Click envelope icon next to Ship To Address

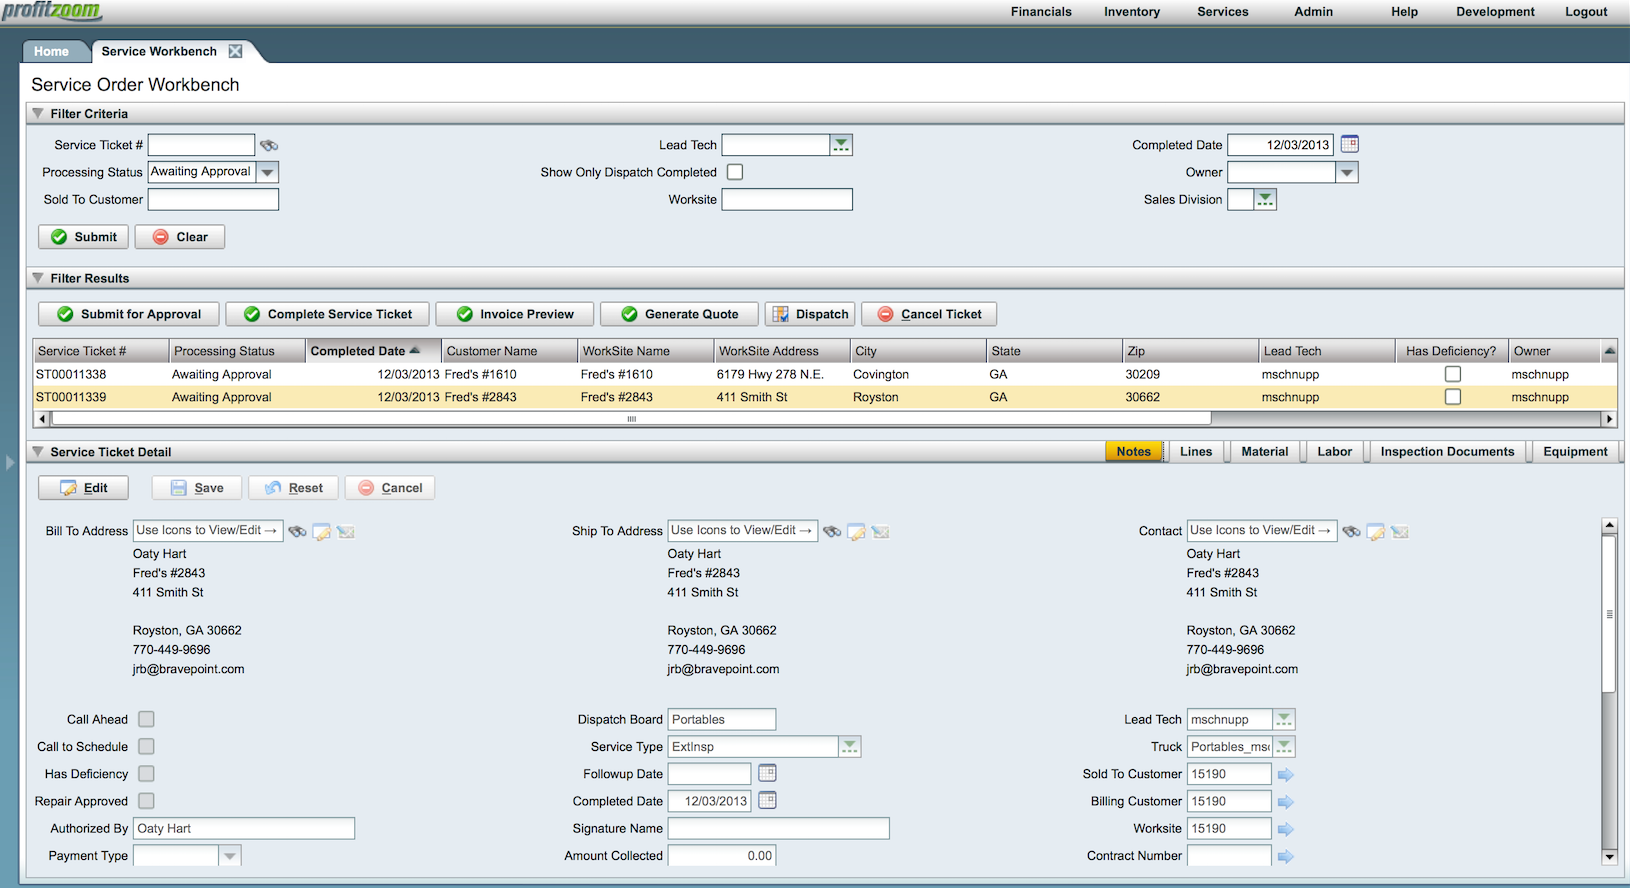881,531
